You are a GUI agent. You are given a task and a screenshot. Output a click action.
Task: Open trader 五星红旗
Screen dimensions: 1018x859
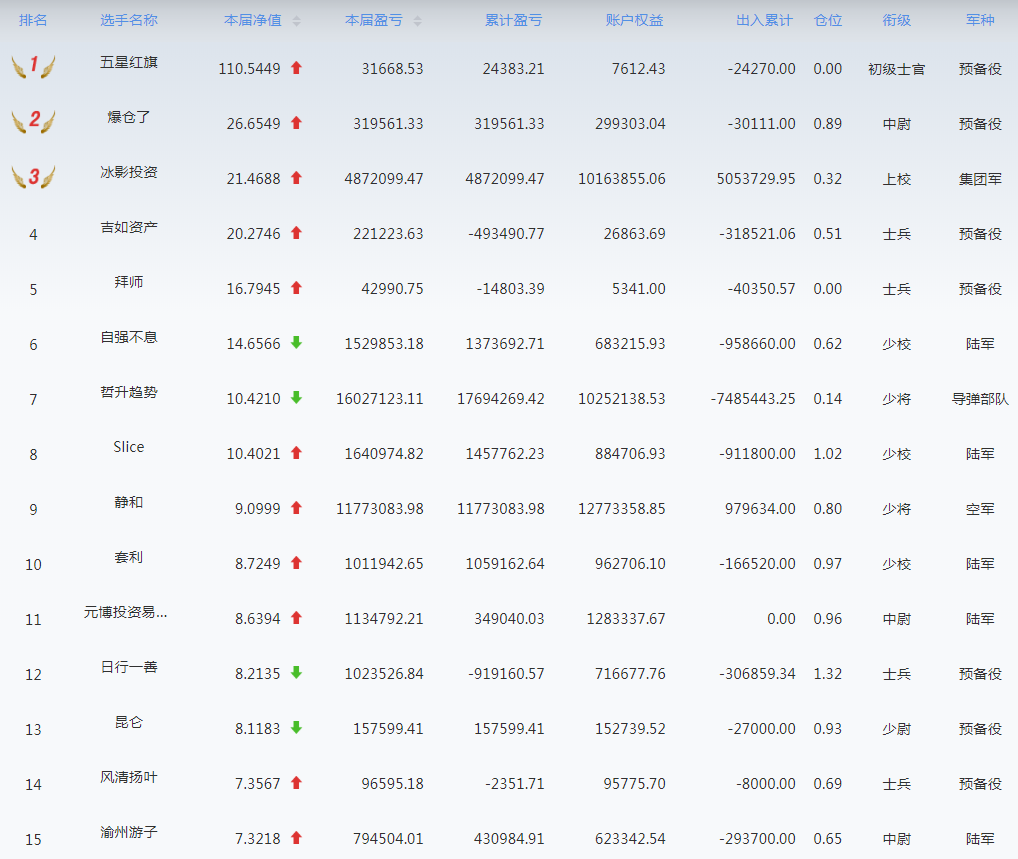pyautogui.click(x=129, y=62)
